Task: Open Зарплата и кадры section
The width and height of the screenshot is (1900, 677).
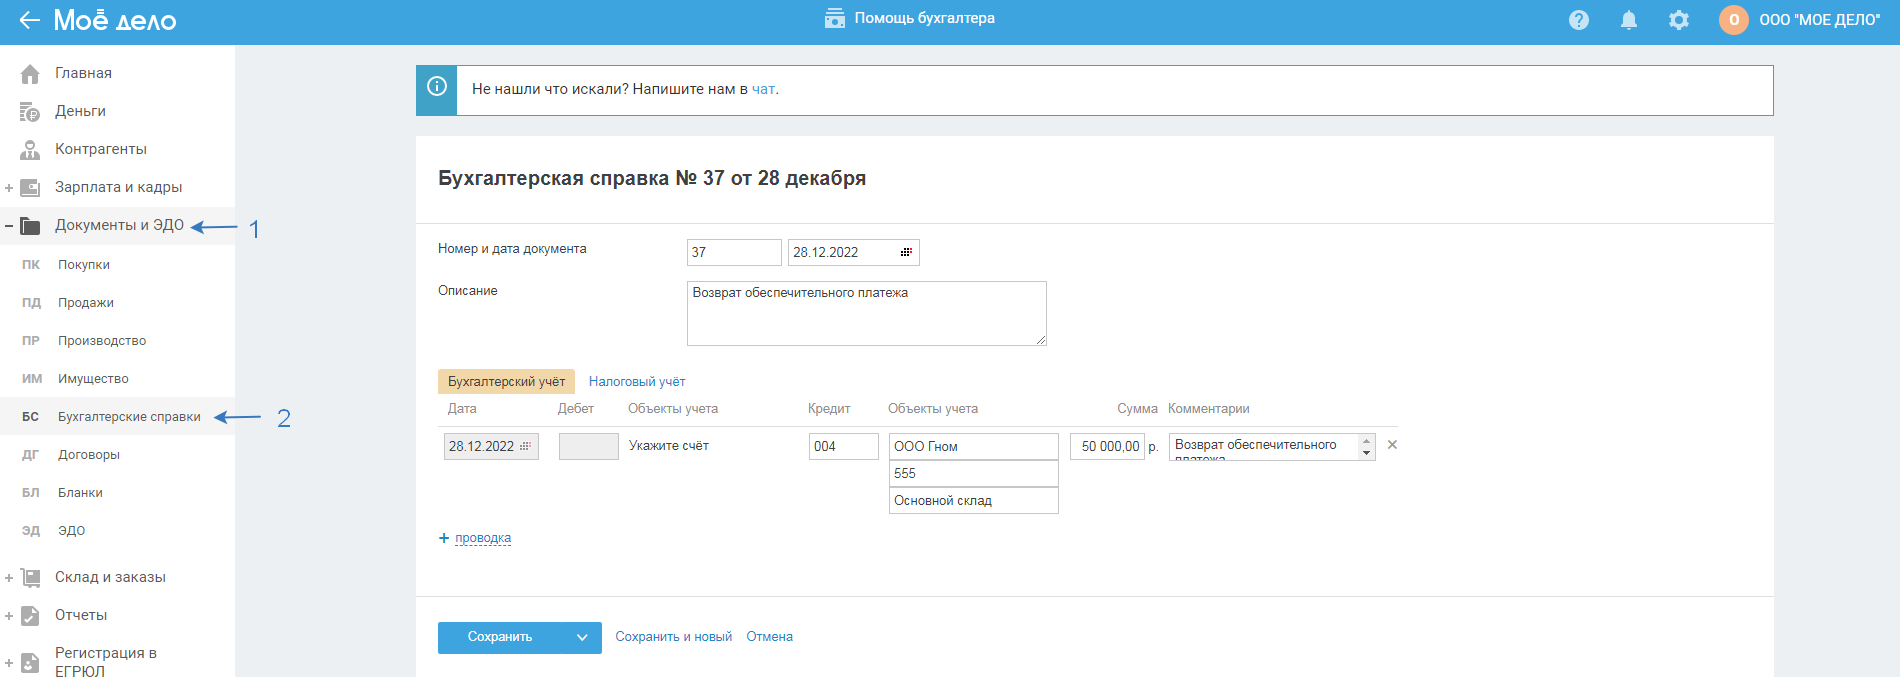Action: pos(118,187)
